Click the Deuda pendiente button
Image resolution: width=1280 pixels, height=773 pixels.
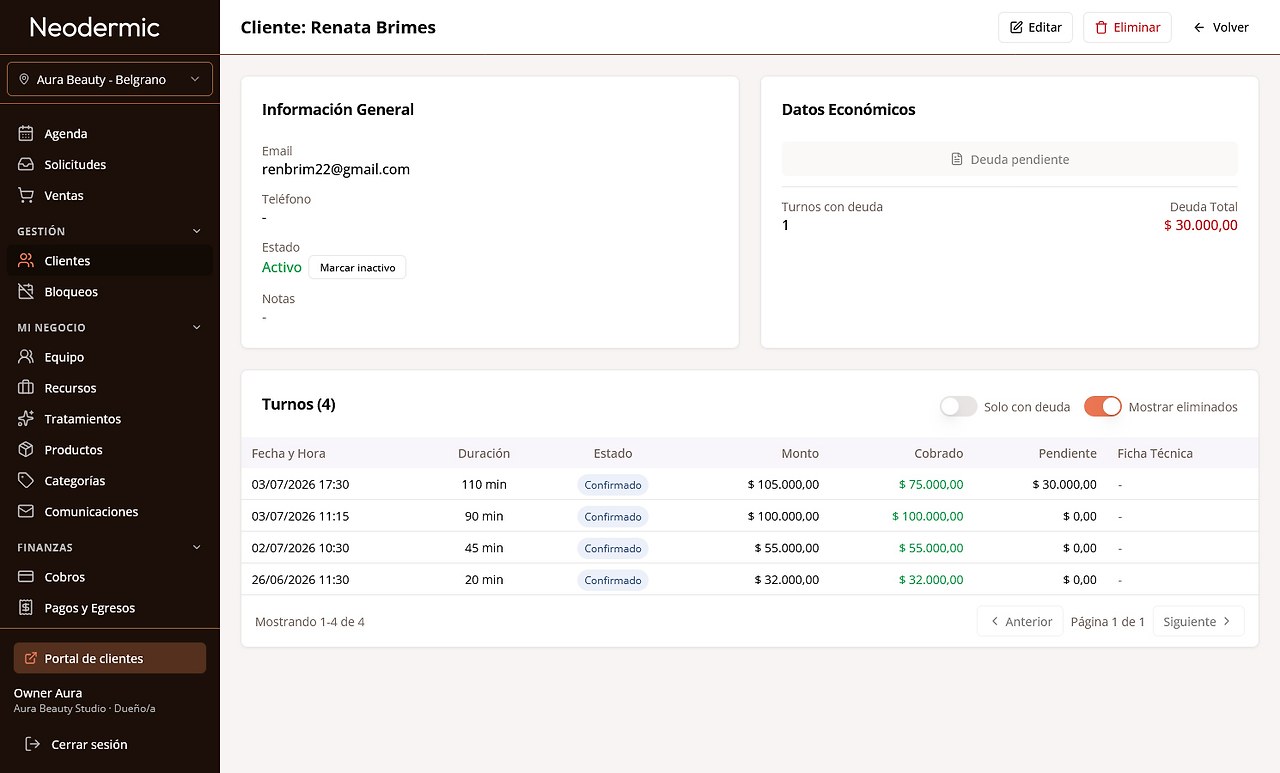[x=1010, y=159]
